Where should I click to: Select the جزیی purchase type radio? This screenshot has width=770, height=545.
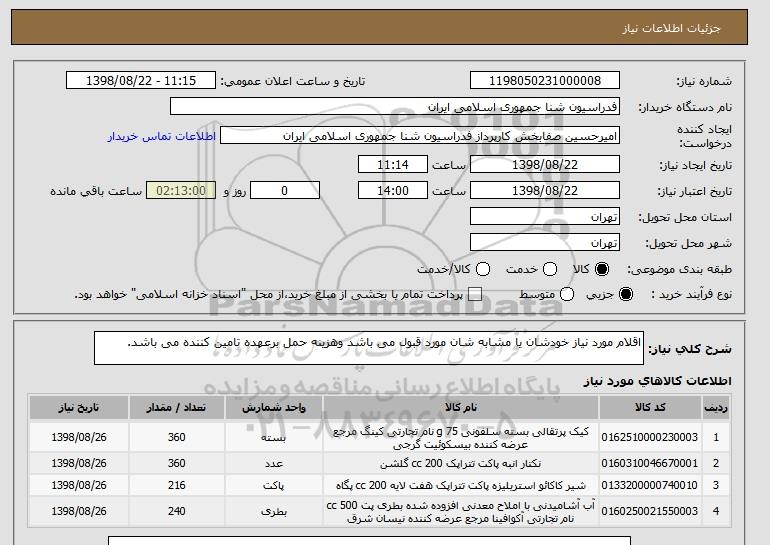(626, 294)
